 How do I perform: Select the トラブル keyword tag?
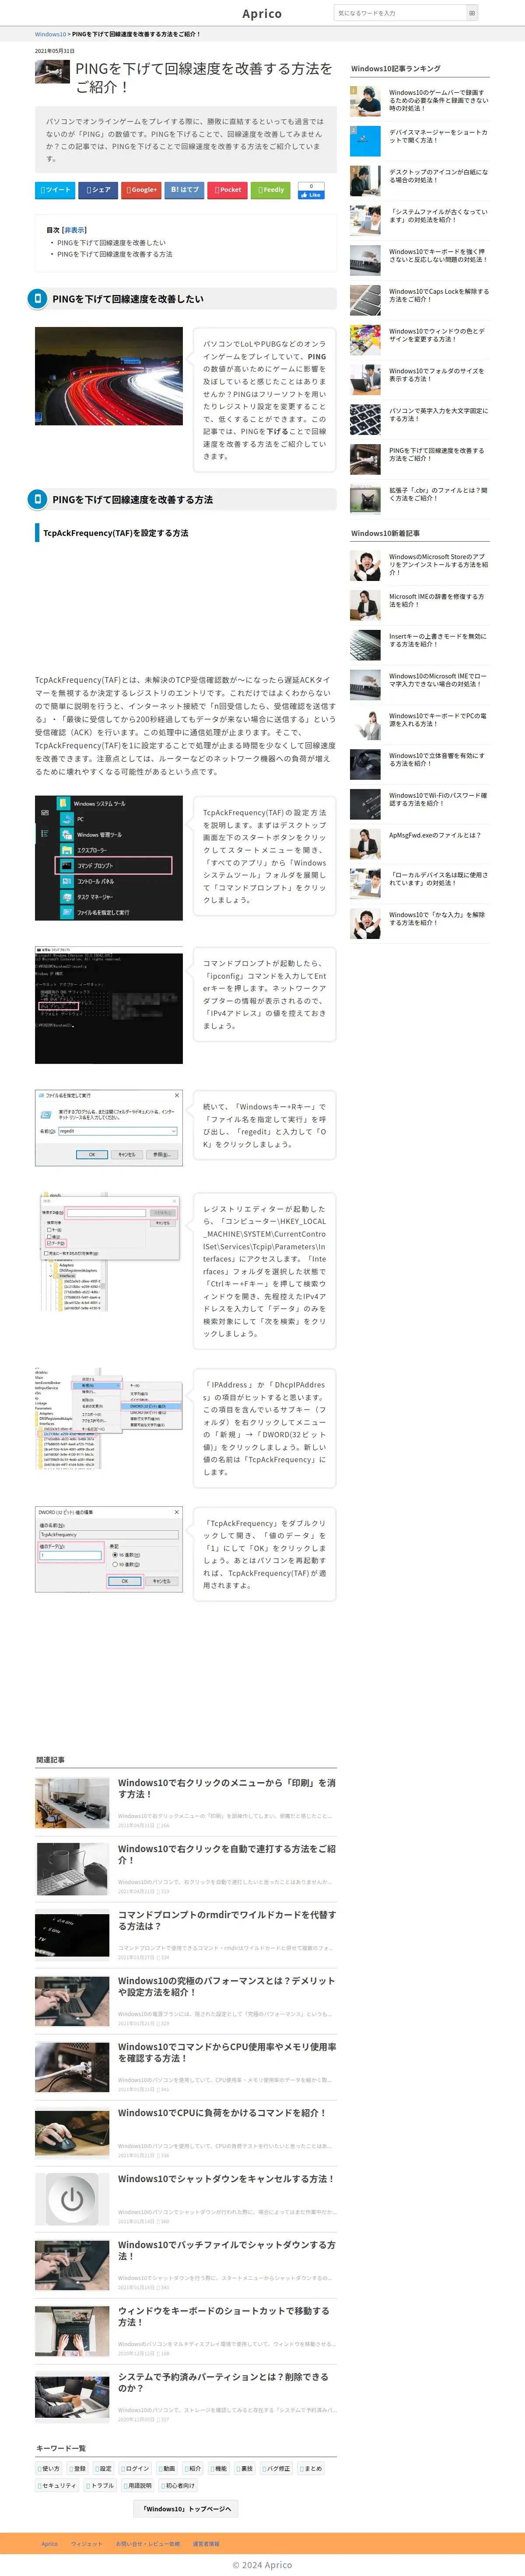(x=101, y=2485)
